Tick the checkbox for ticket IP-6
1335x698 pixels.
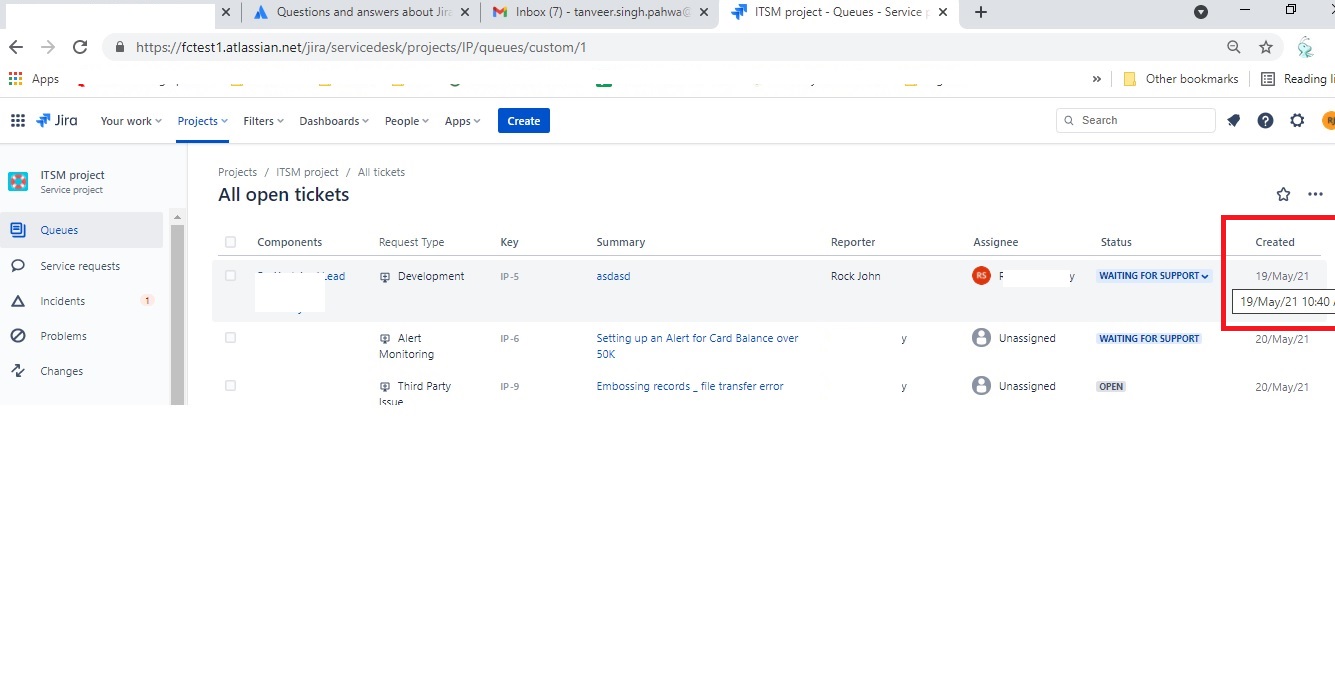point(231,338)
